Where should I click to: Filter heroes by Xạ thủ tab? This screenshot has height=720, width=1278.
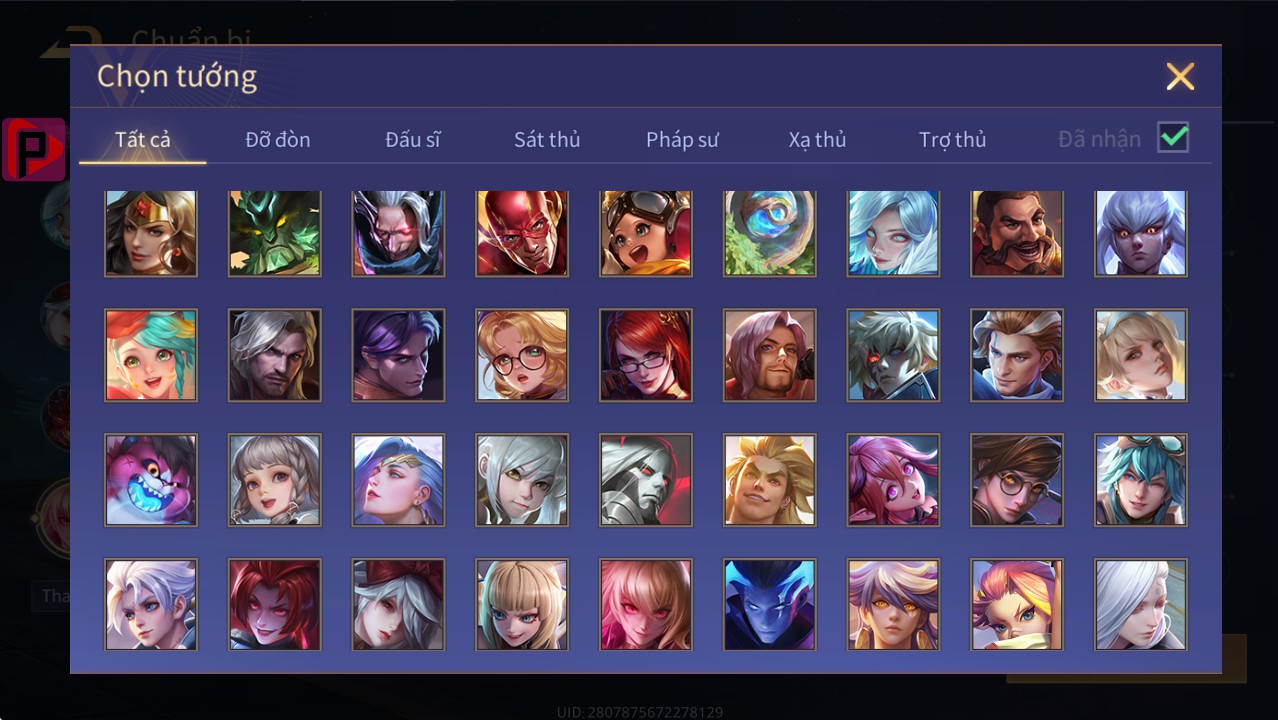817,140
